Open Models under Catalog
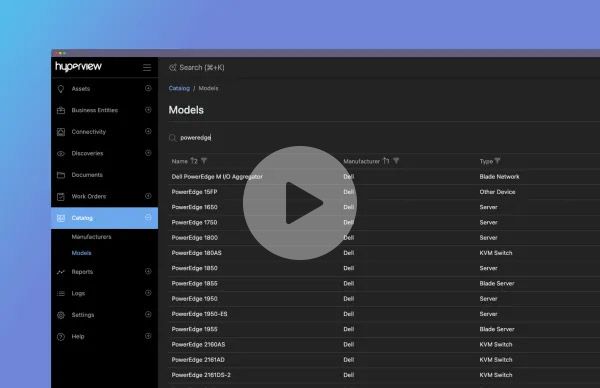 click(x=82, y=253)
